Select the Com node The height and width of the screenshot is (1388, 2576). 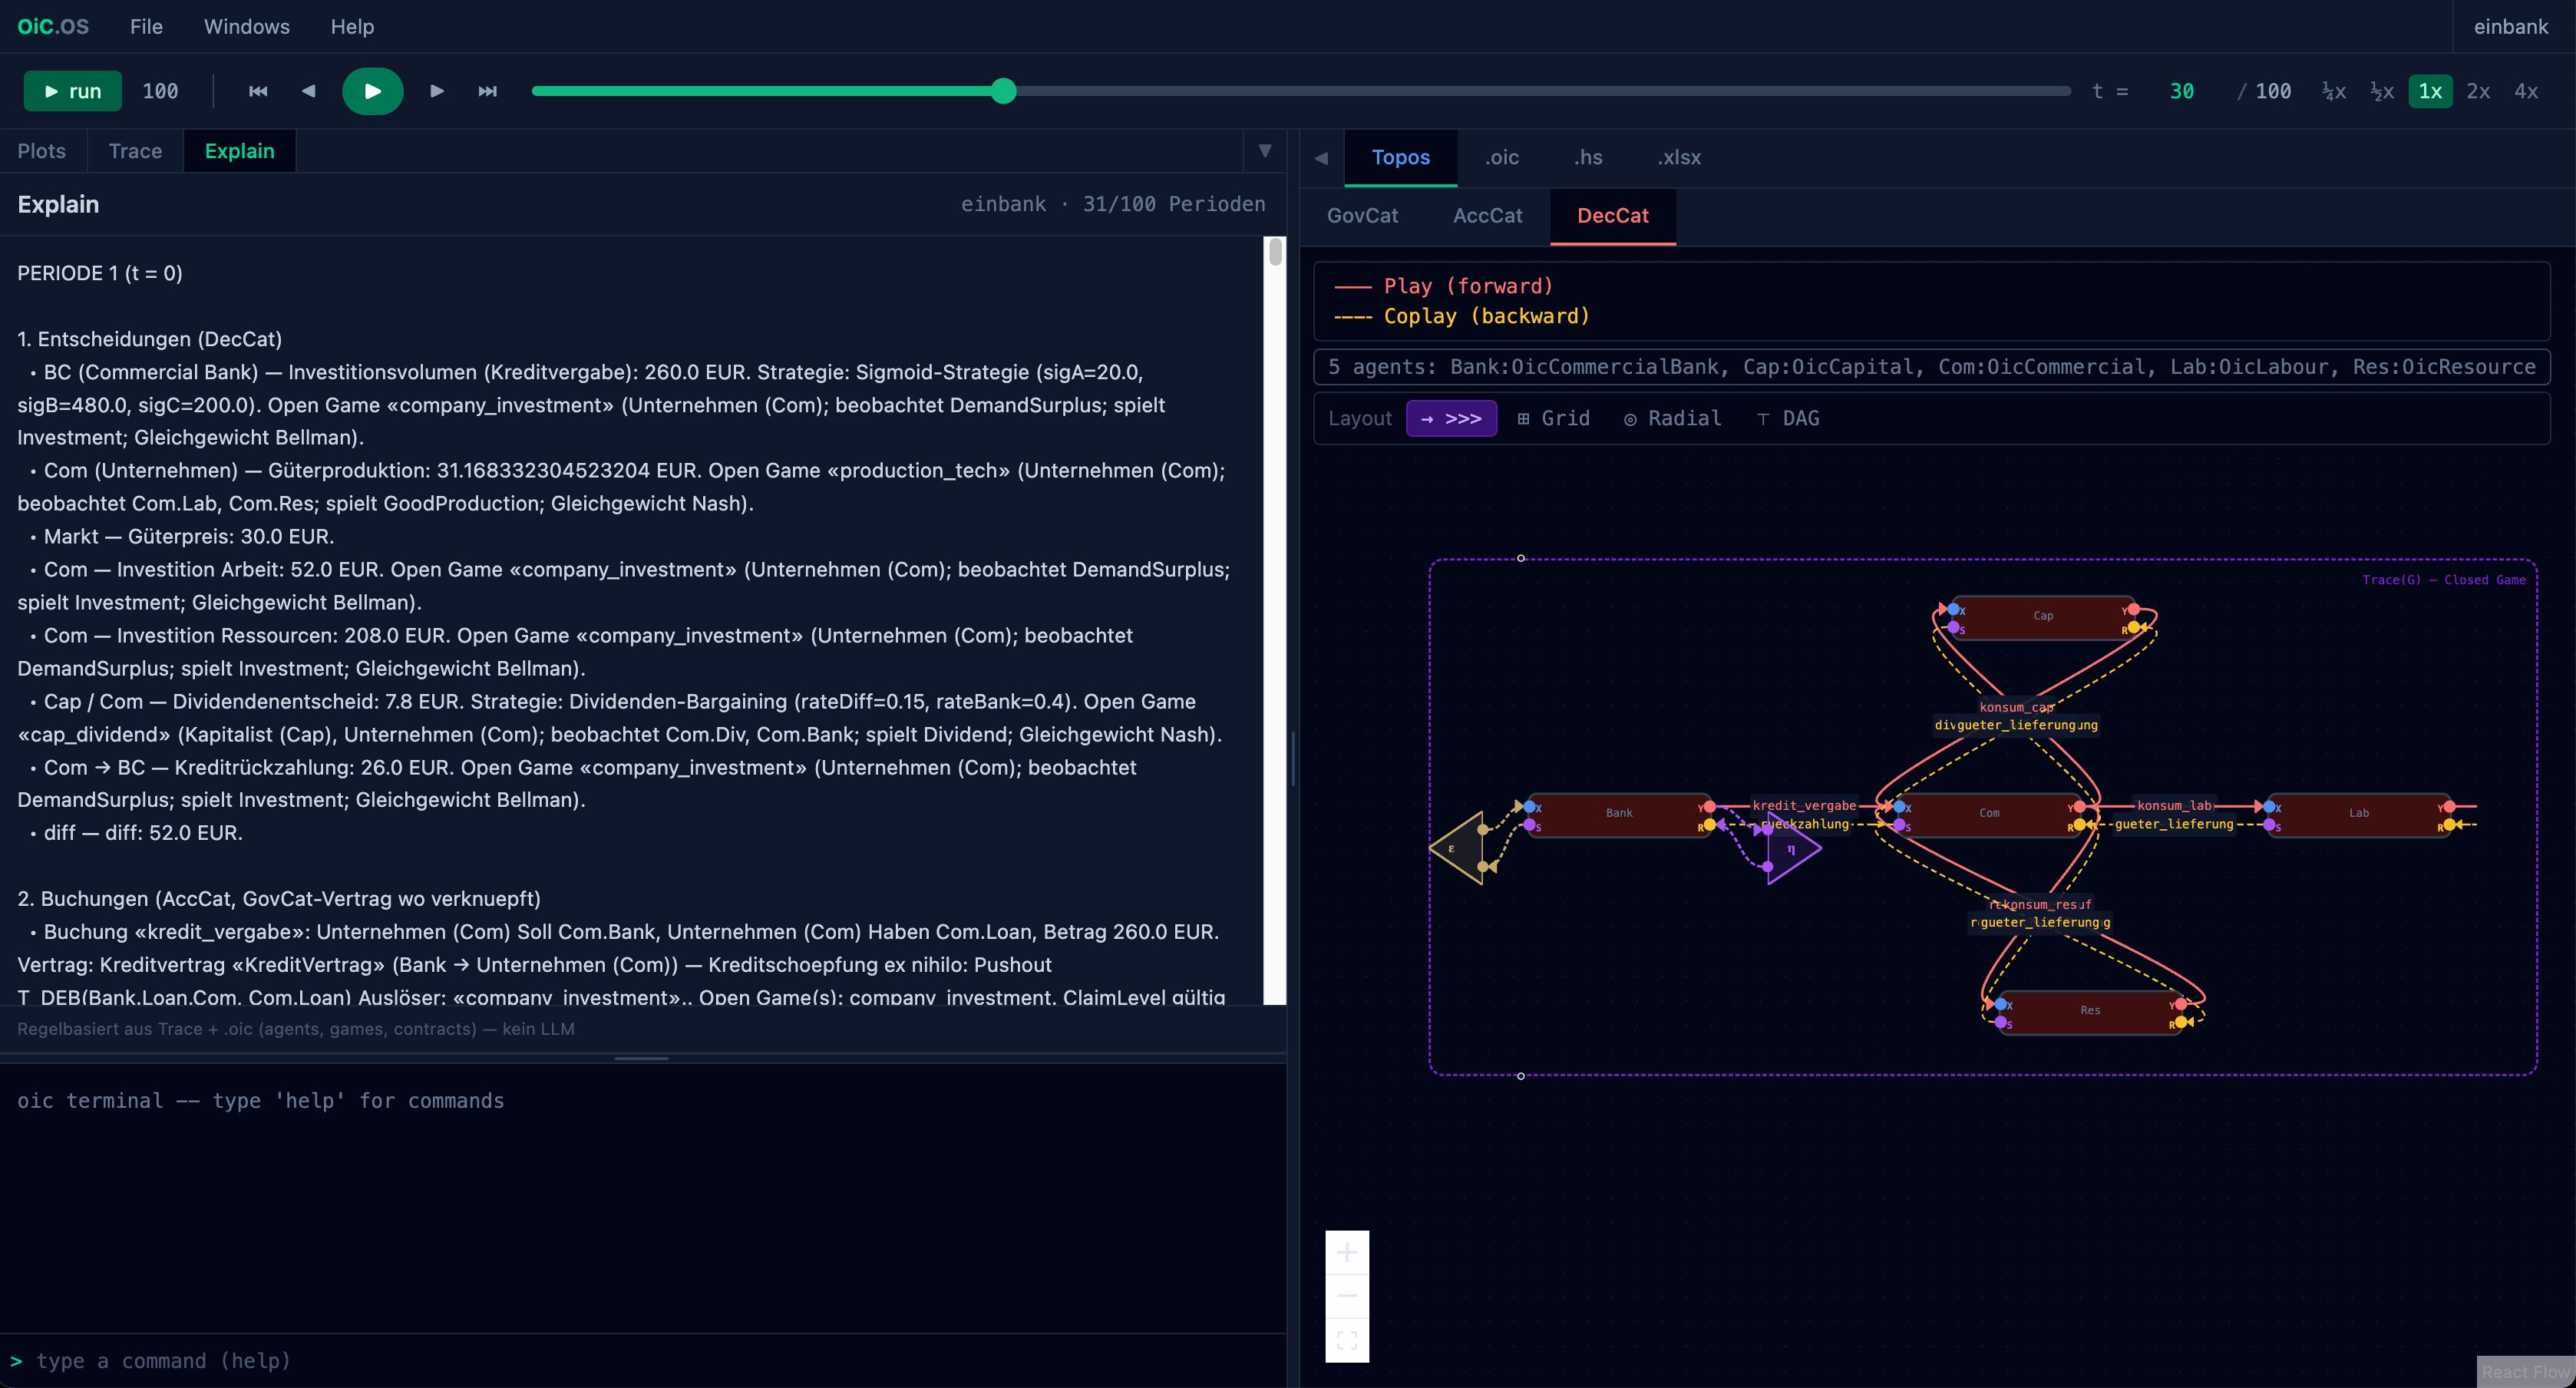[1989, 814]
